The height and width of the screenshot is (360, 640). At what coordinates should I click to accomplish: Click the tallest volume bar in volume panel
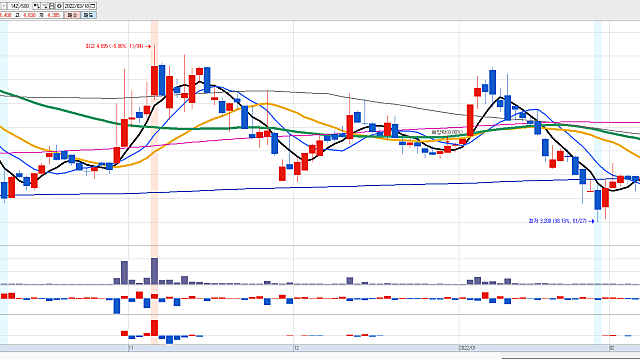click(154, 271)
